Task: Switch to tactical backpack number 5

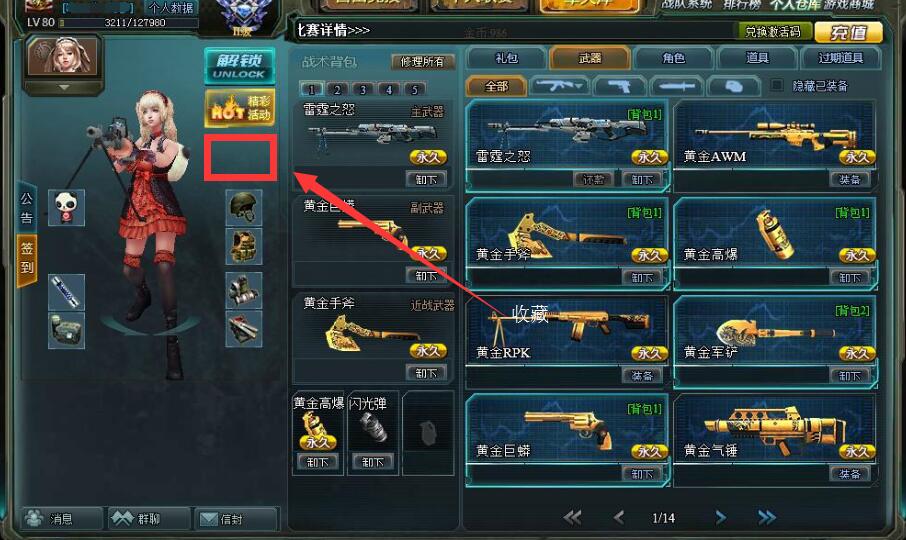Action: pos(414,89)
